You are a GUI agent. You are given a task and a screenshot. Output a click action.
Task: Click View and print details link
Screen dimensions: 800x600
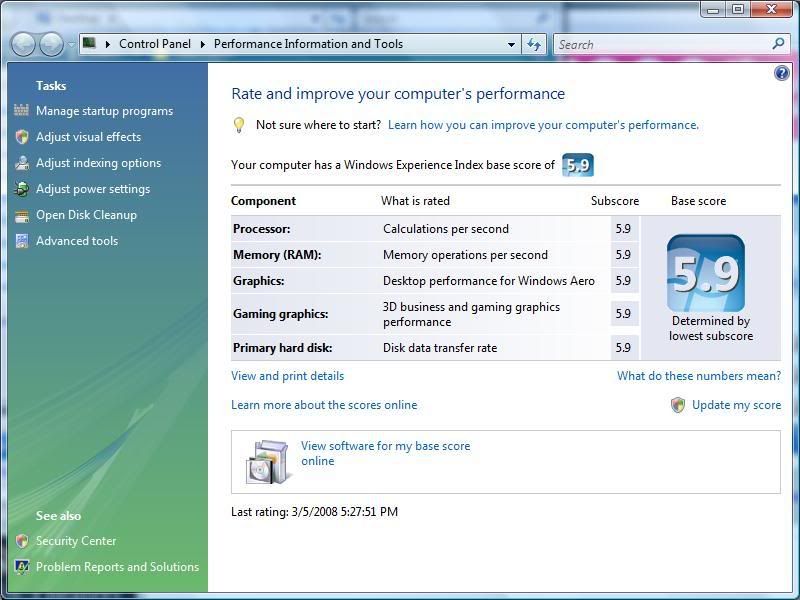(288, 376)
